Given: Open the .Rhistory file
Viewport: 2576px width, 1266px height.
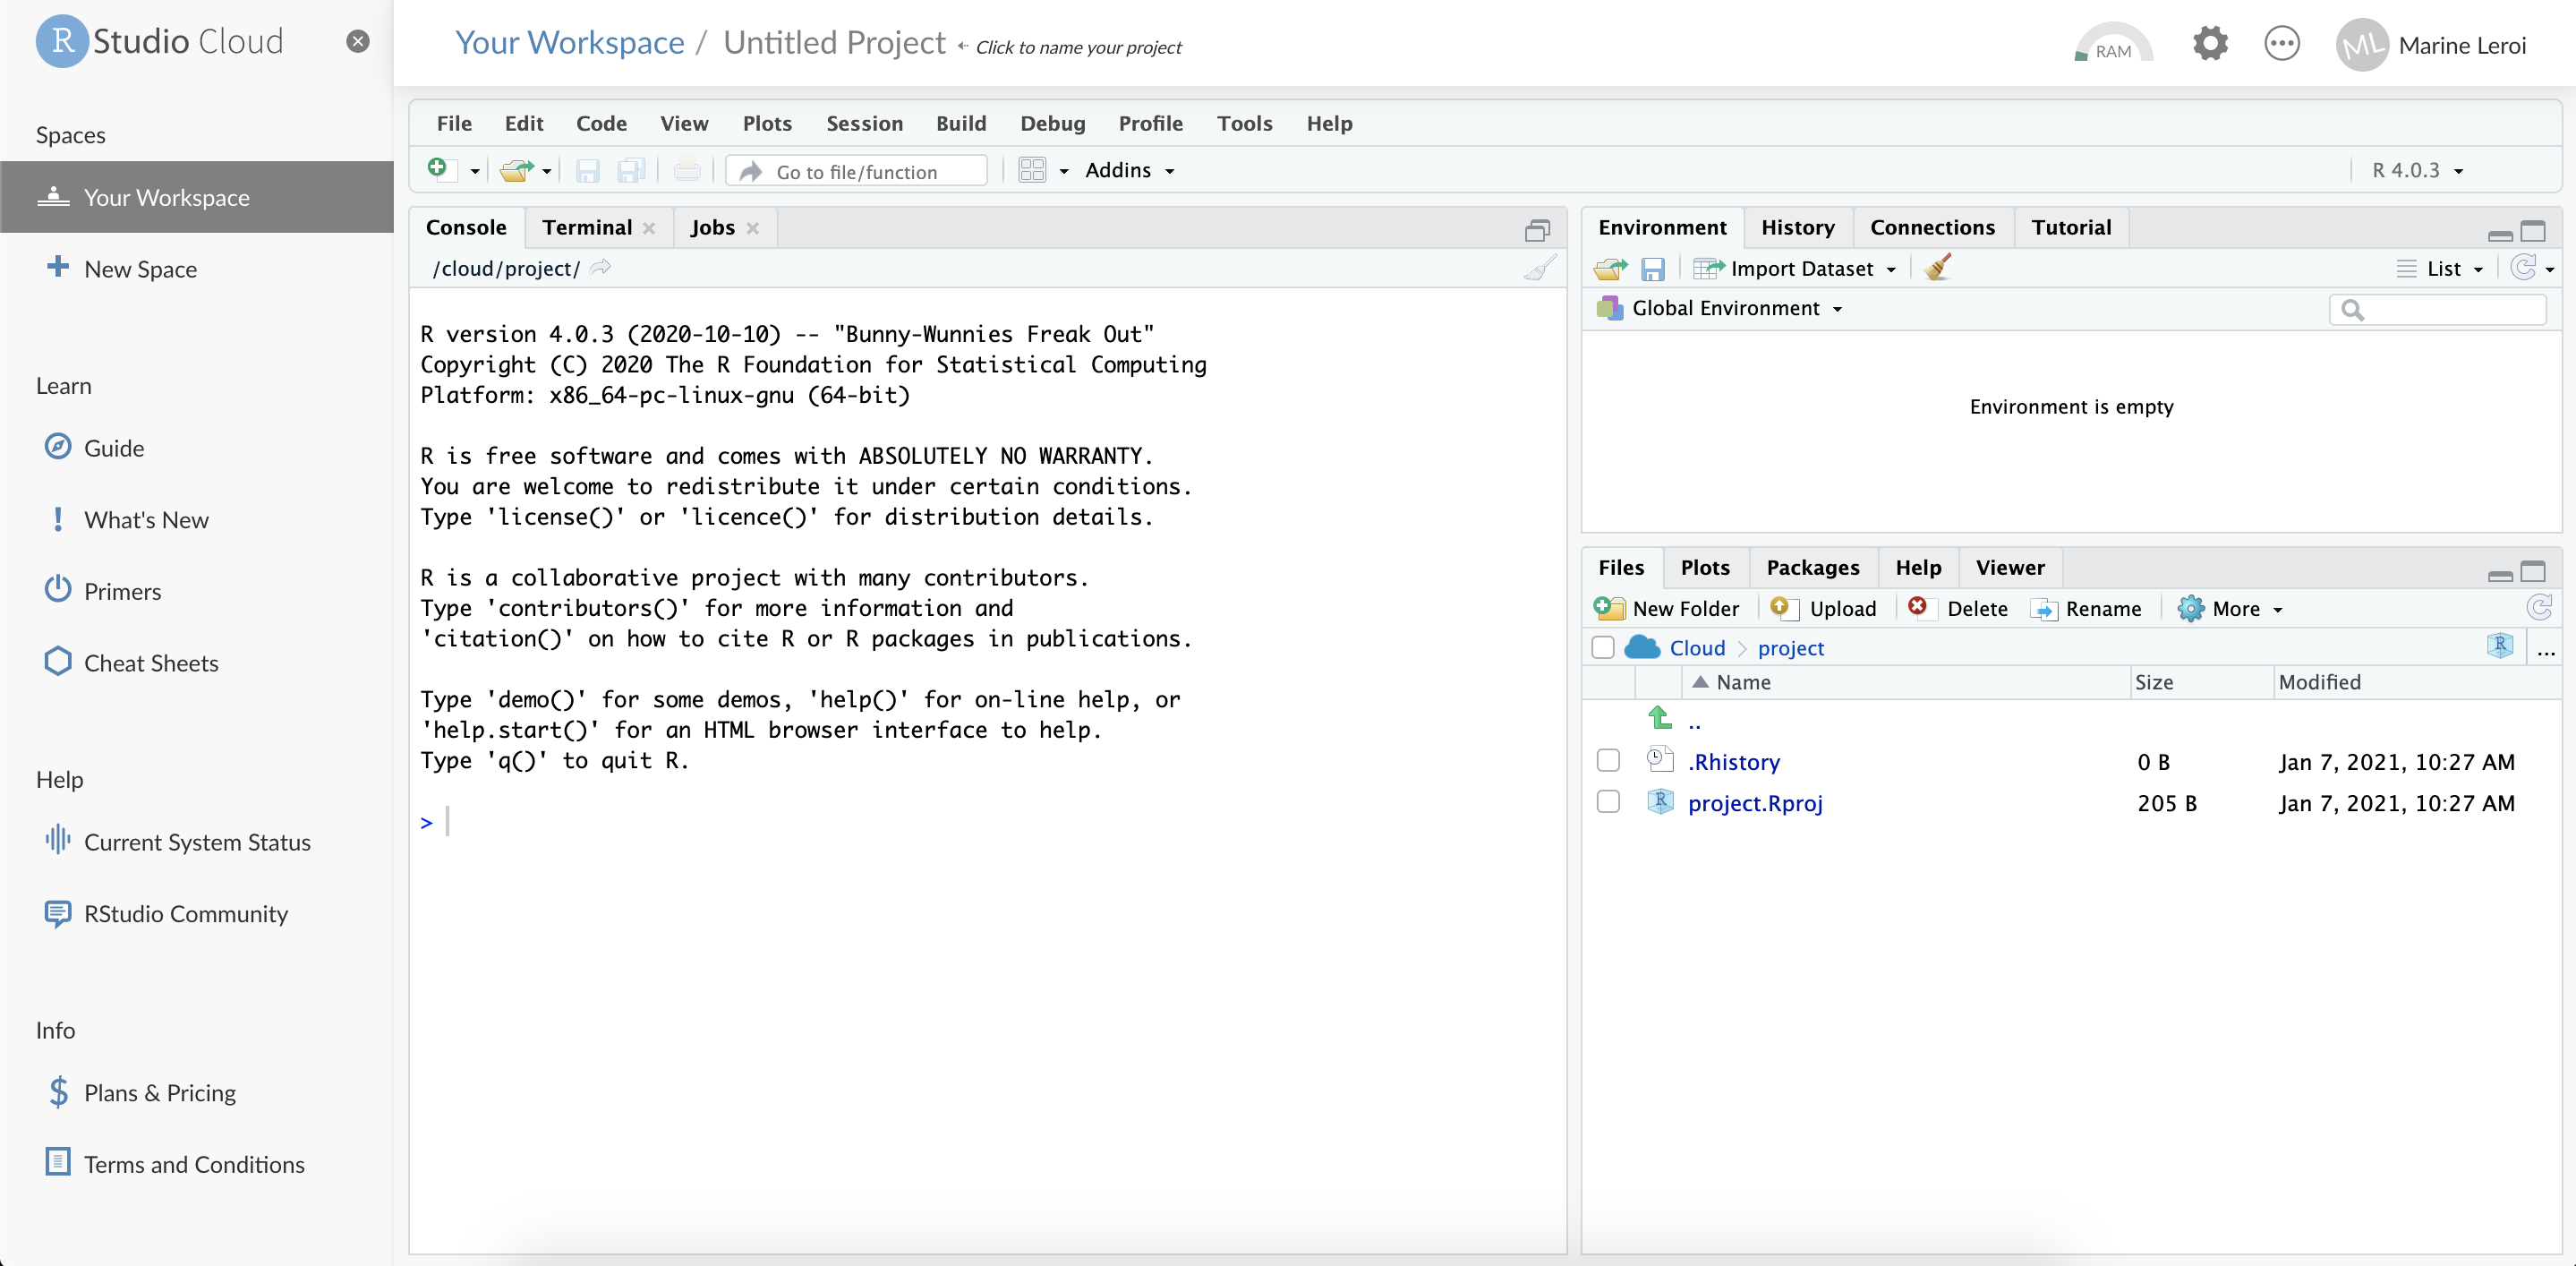Looking at the screenshot, I should tap(1734, 762).
